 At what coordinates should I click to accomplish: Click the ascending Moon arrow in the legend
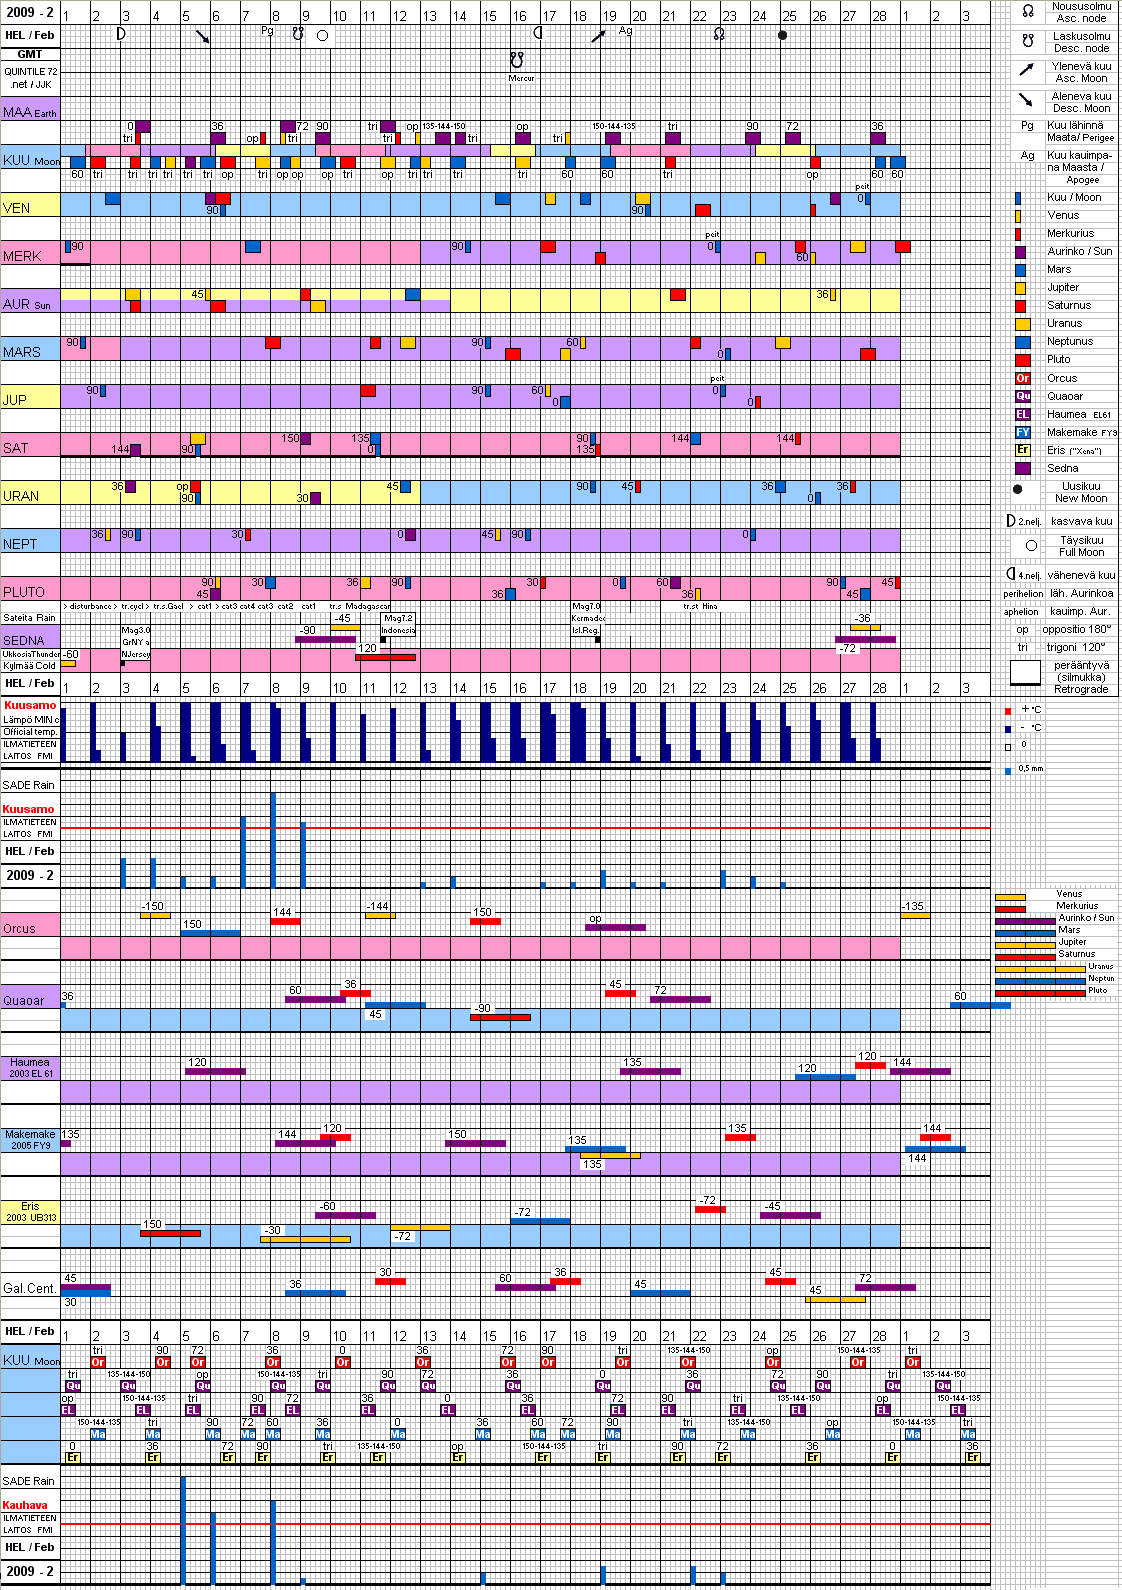[1027, 70]
